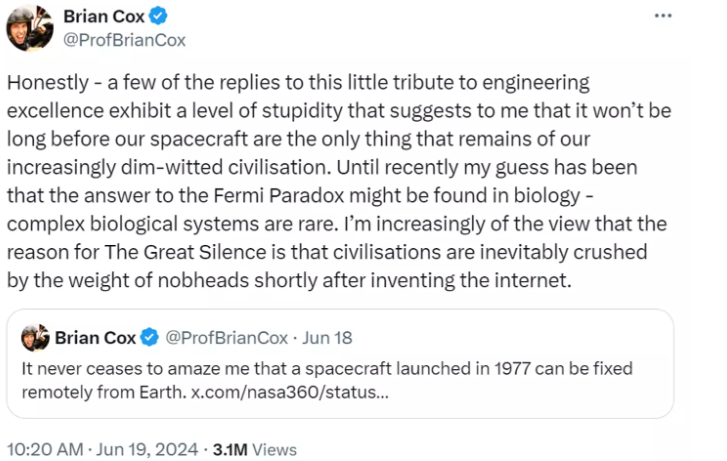Viewport: 727px width, 461px height.
Task: Click the @ProfBrianCox handle under the top name
Action: [x=124, y=40]
